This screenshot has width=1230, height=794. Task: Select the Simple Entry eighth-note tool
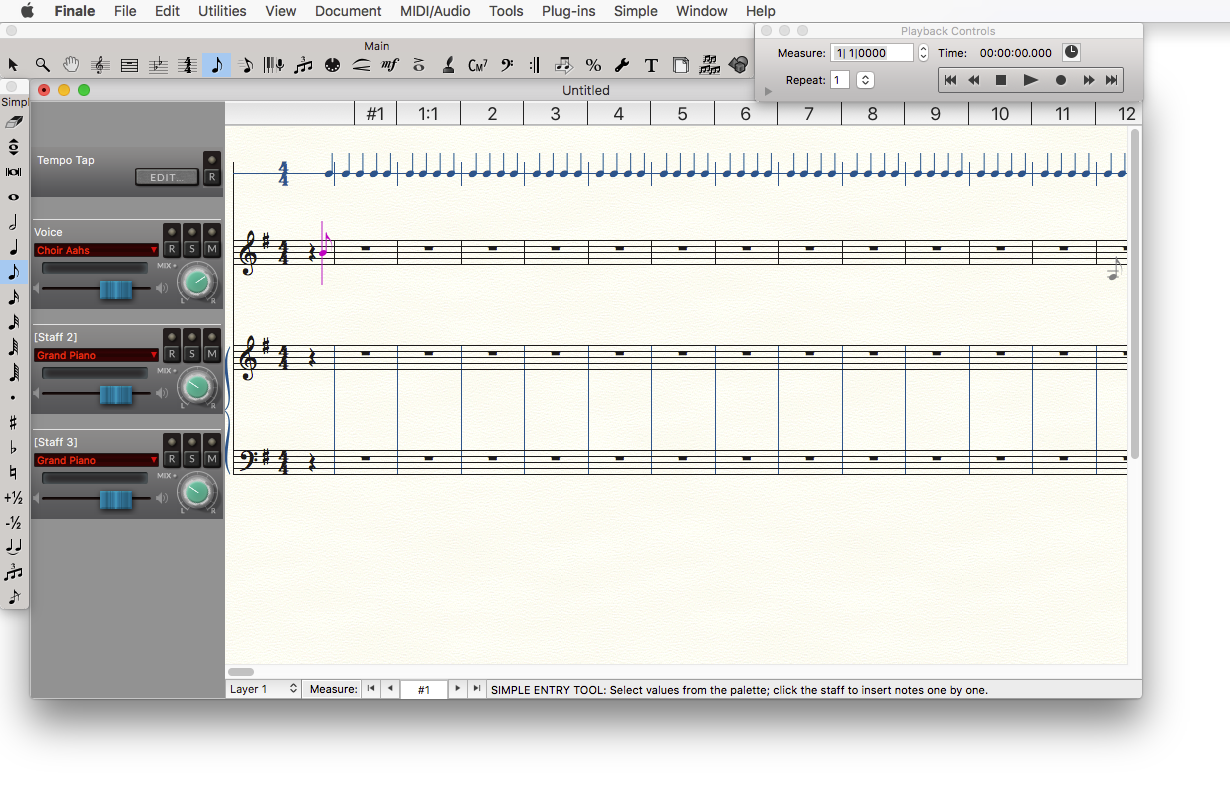tap(216, 65)
